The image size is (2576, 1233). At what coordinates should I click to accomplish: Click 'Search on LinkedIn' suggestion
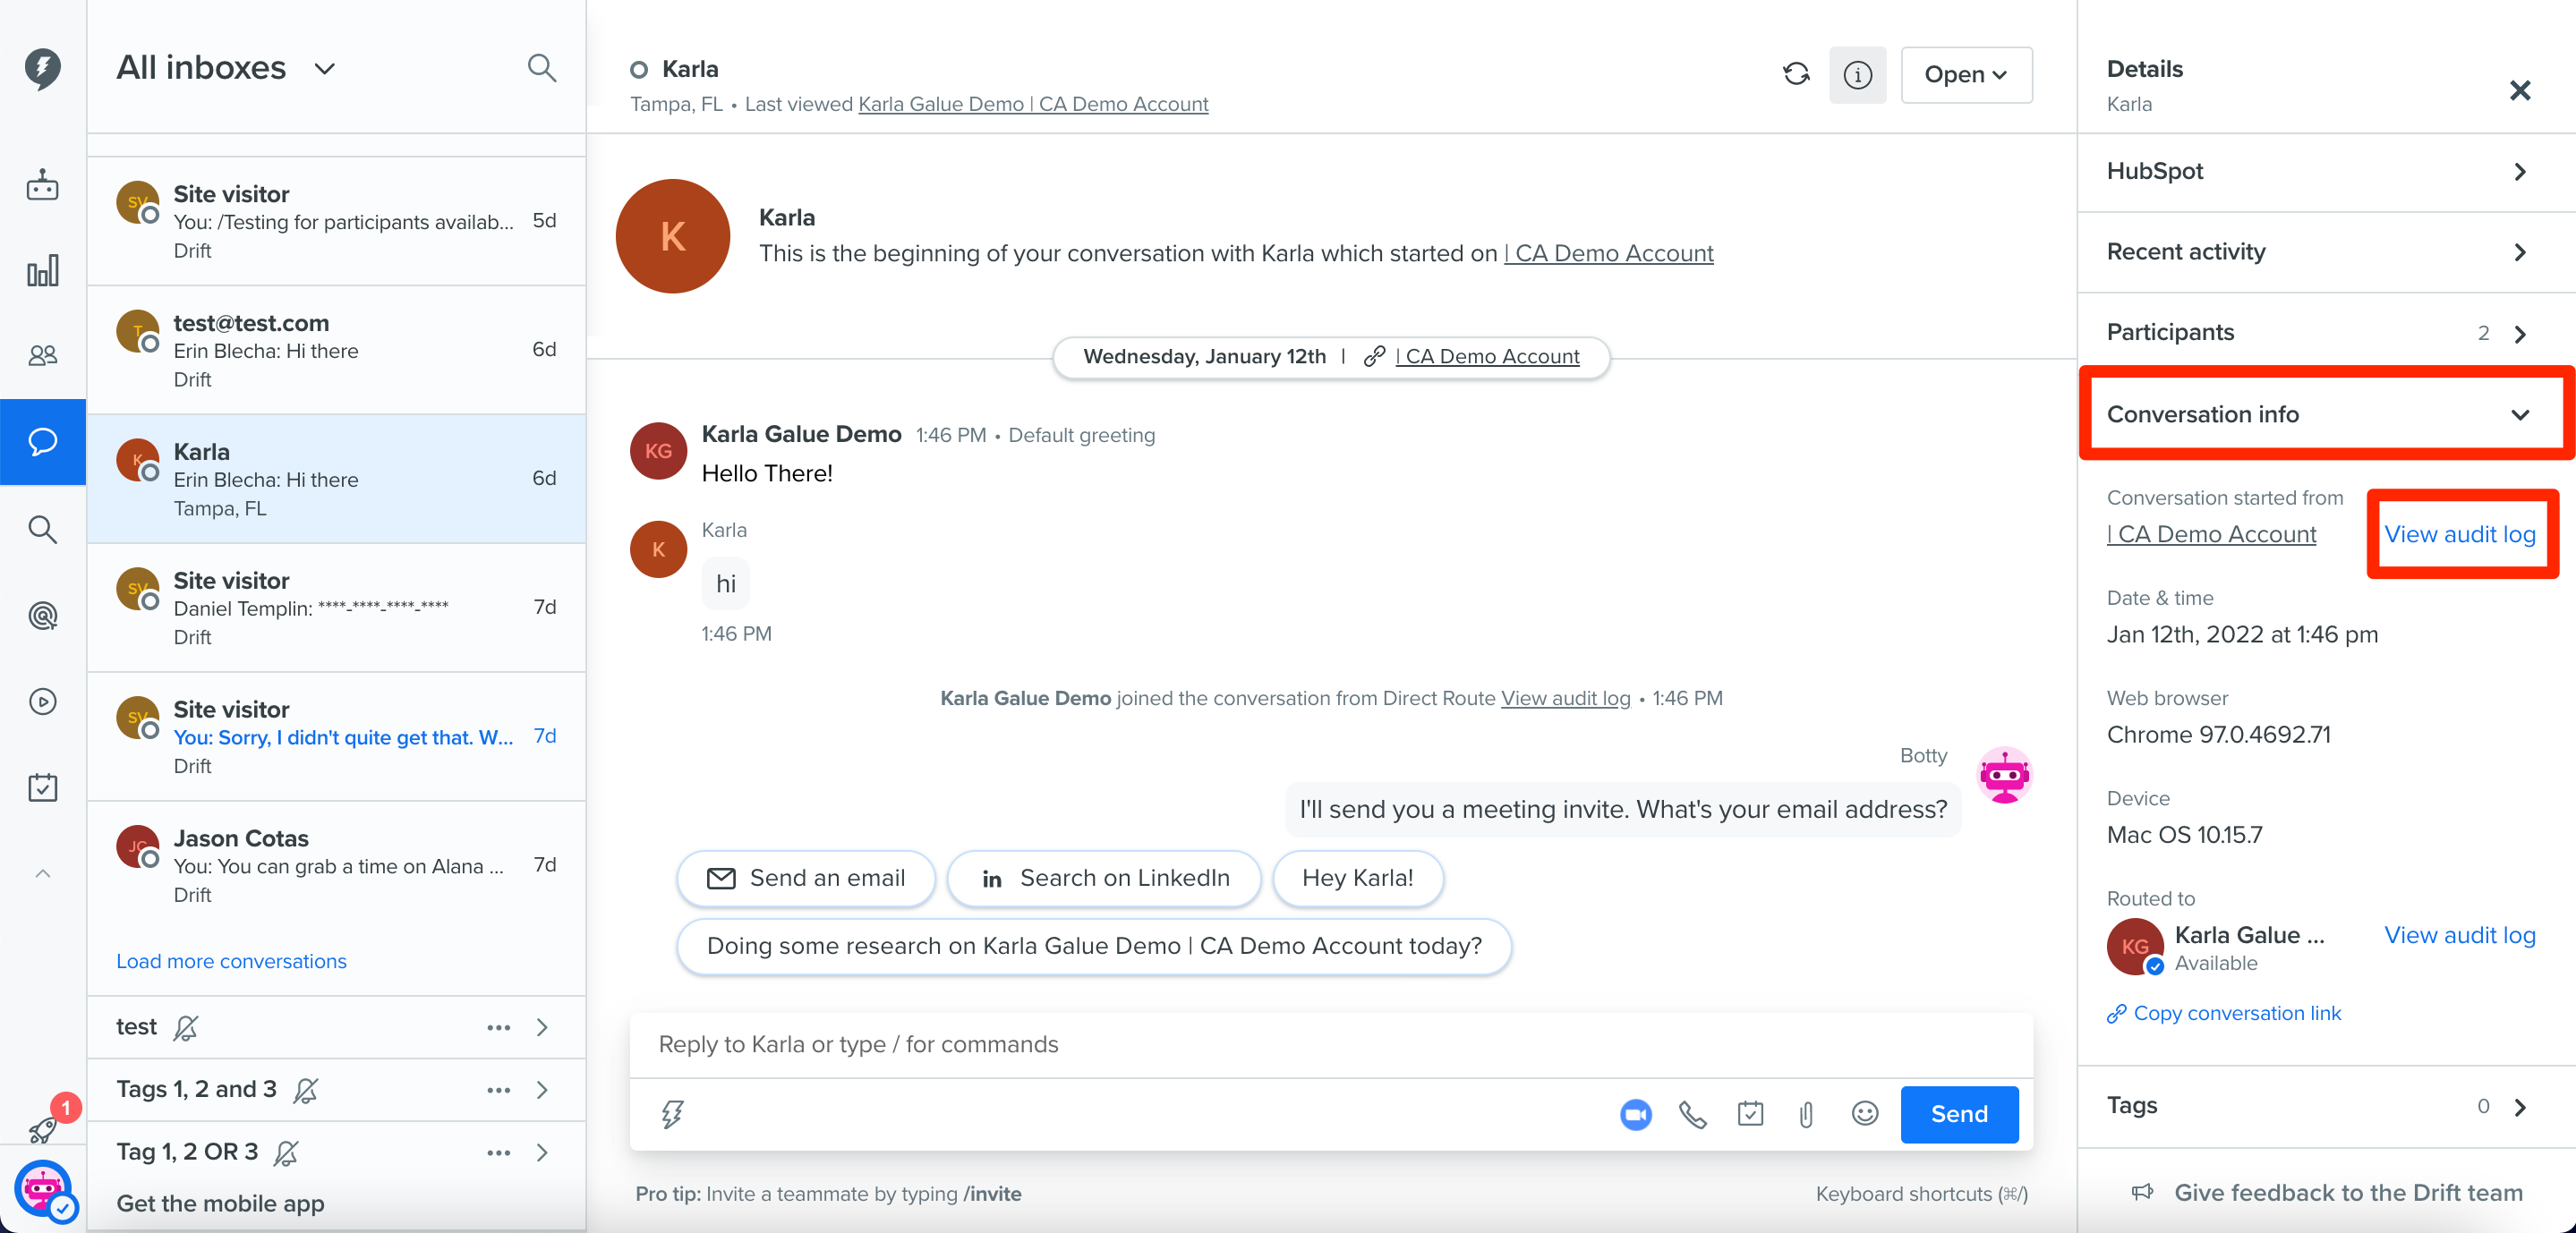(1103, 878)
